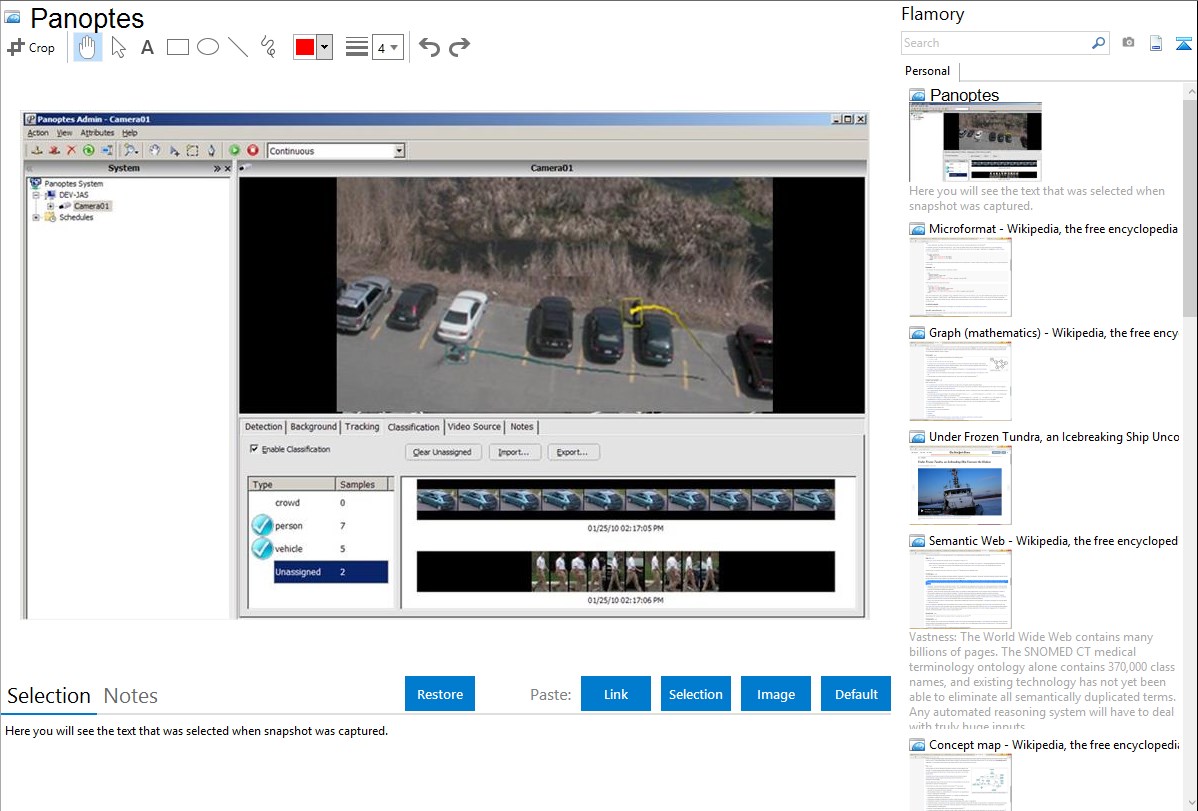This screenshot has height=811, width=1198.
Task: Switch to the Tracking tab
Action: [361, 427]
